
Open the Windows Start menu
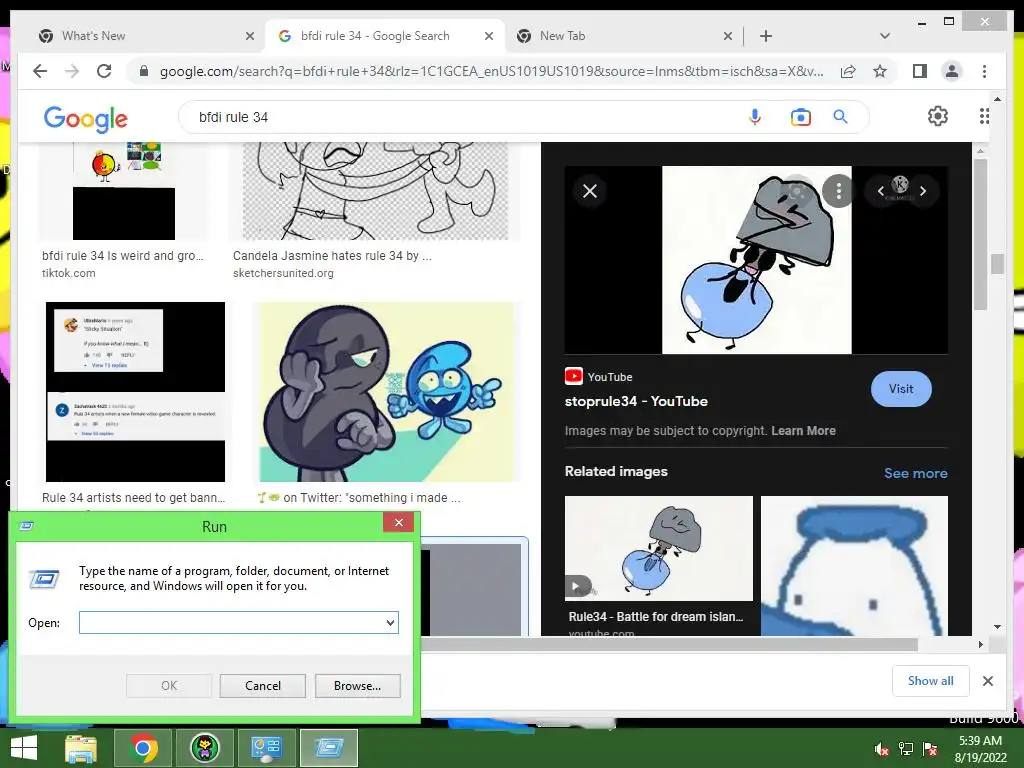(24, 748)
